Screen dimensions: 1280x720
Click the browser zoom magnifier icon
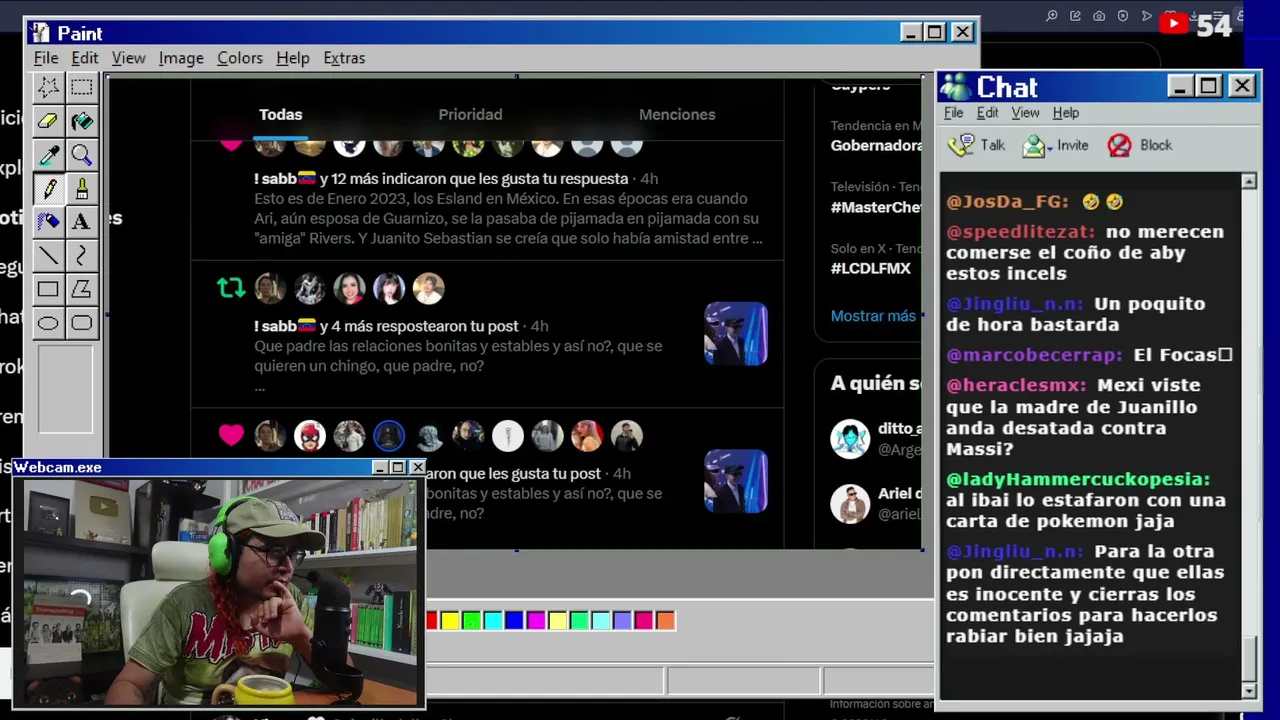tap(1052, 16)
